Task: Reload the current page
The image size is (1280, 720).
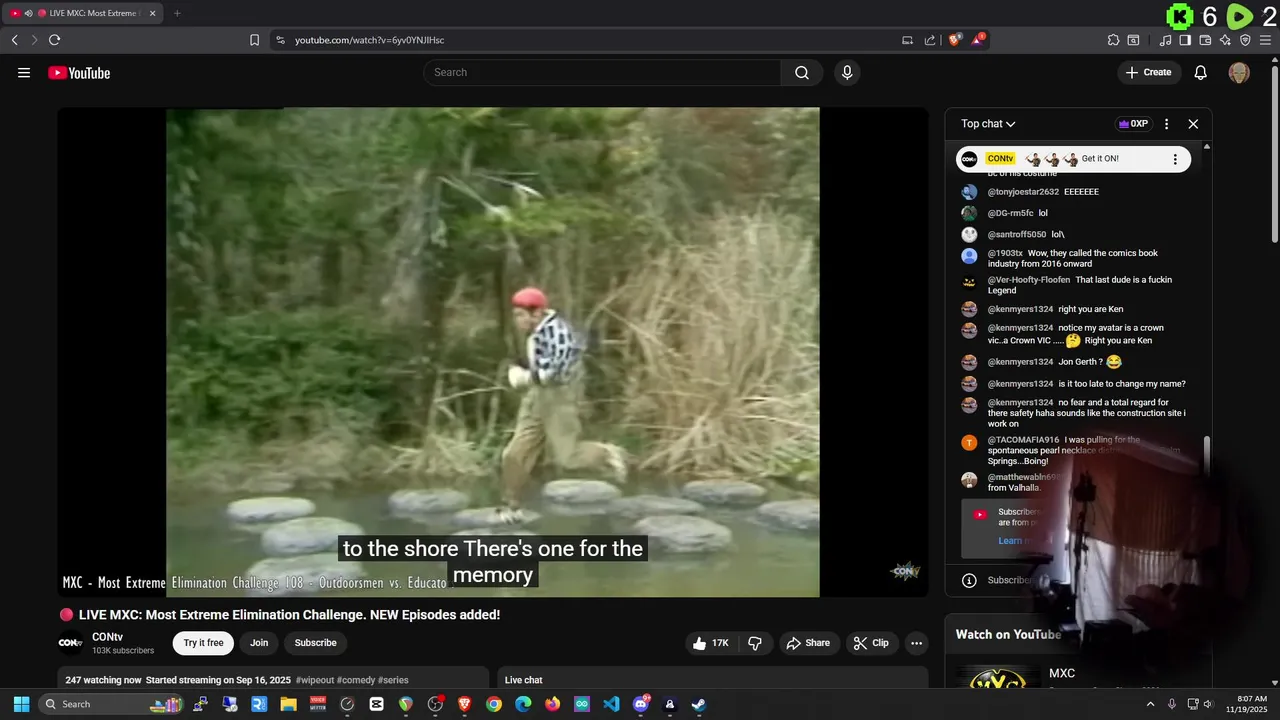Action: pos(54,40)
